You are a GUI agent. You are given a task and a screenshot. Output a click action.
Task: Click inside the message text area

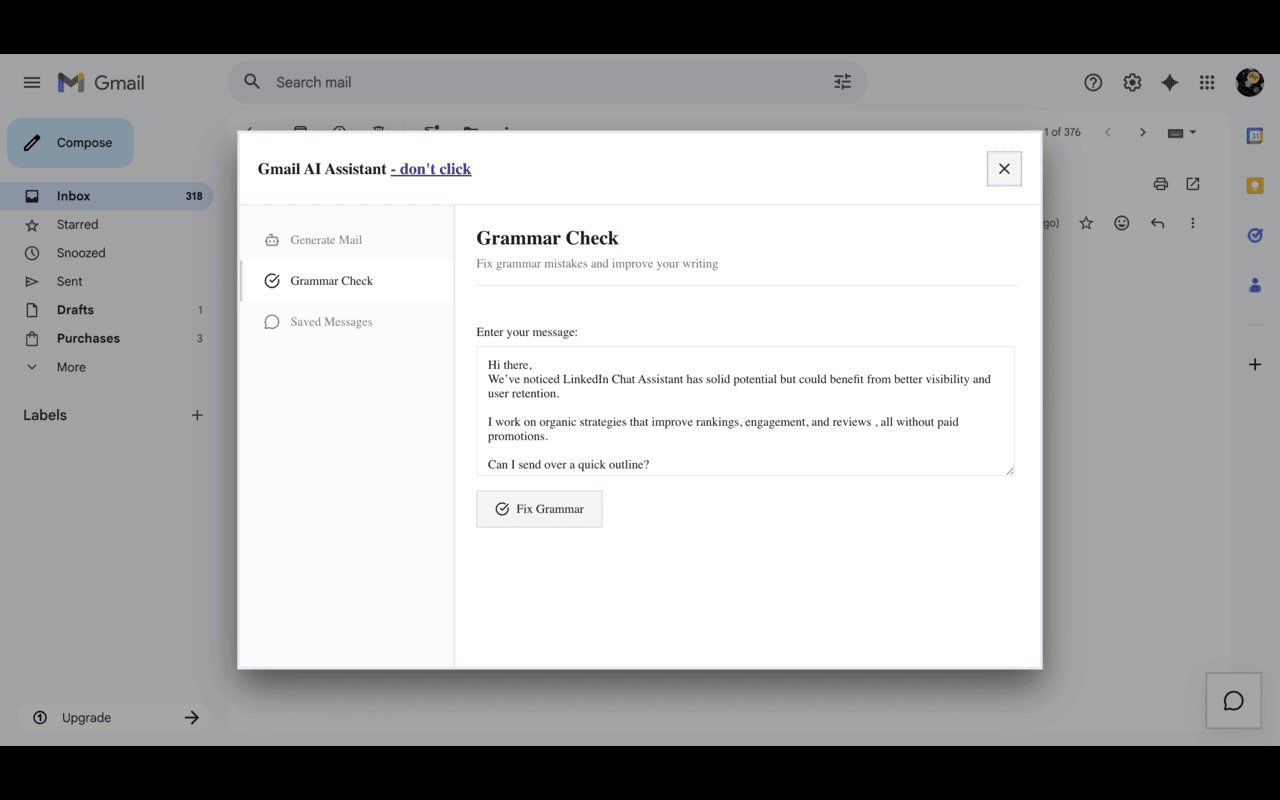click(746, 411)
